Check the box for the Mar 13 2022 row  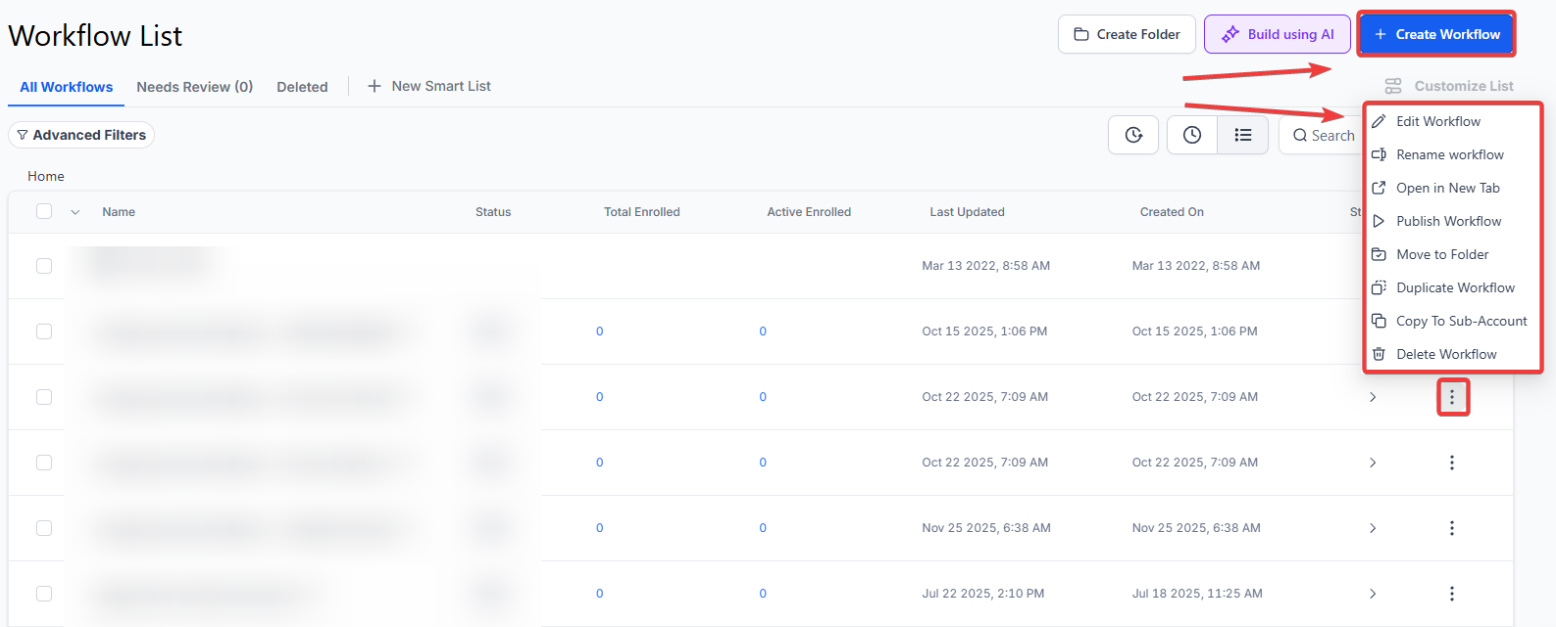[x=44, y=266]
